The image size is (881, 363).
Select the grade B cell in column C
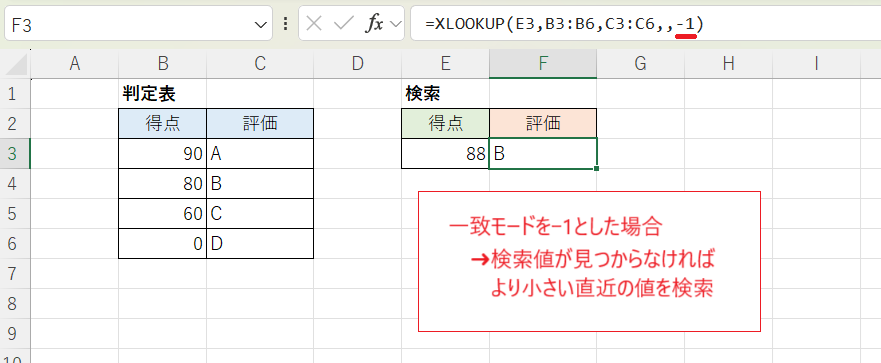pos(260,183)
